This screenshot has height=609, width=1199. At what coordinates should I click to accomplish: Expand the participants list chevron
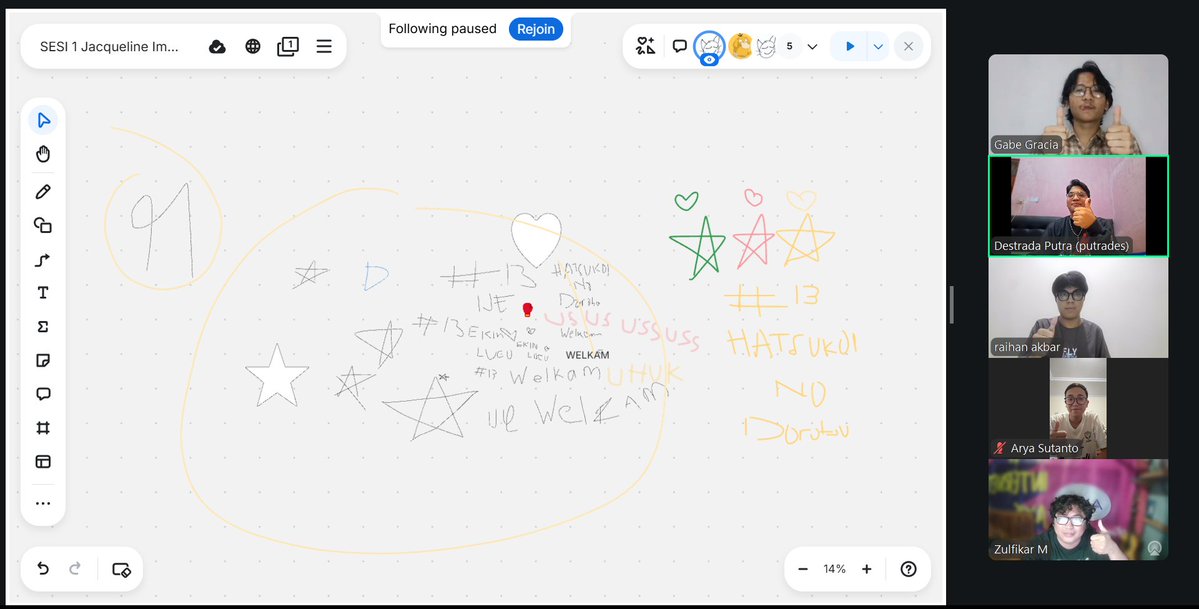tap(812, 47)
